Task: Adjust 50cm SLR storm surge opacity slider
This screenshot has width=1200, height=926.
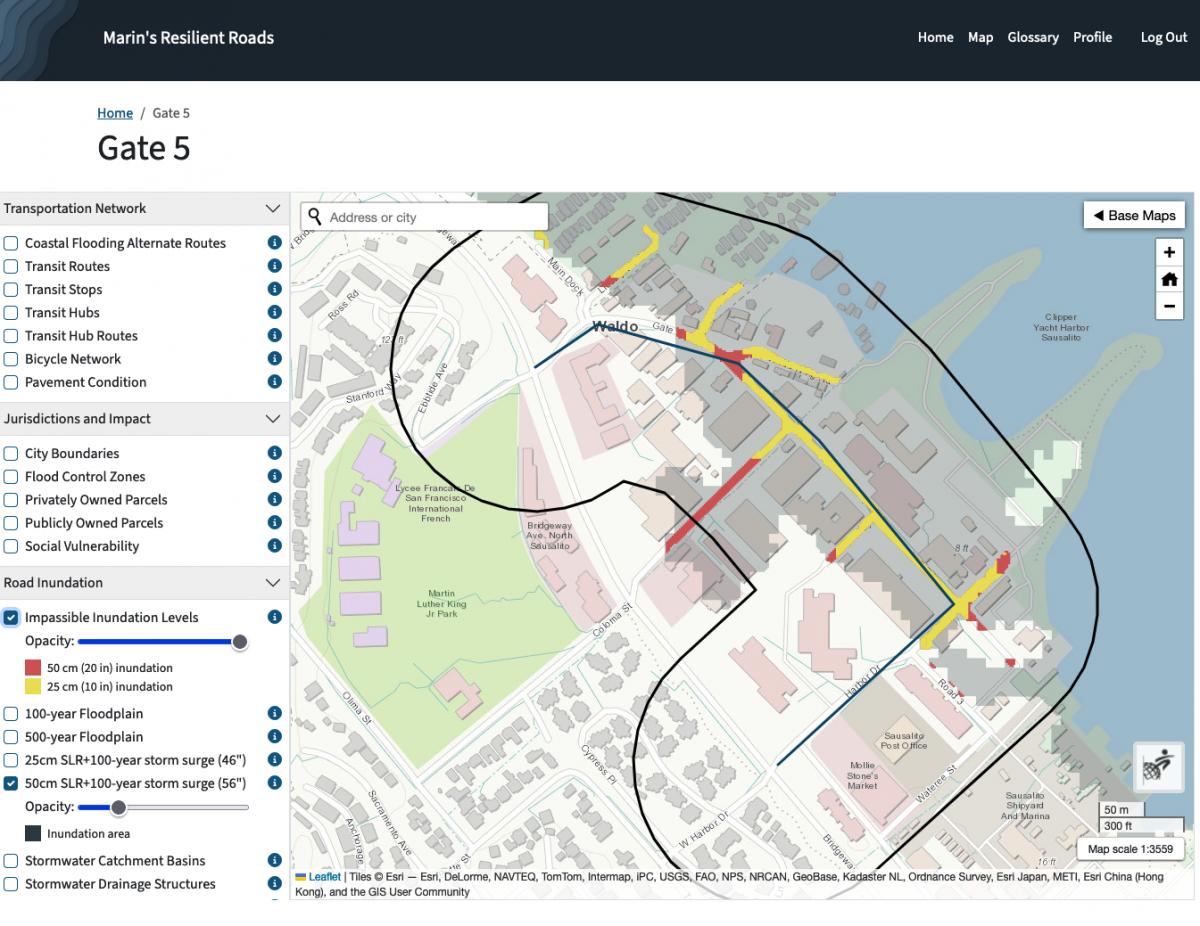Action: coord(163,807)
